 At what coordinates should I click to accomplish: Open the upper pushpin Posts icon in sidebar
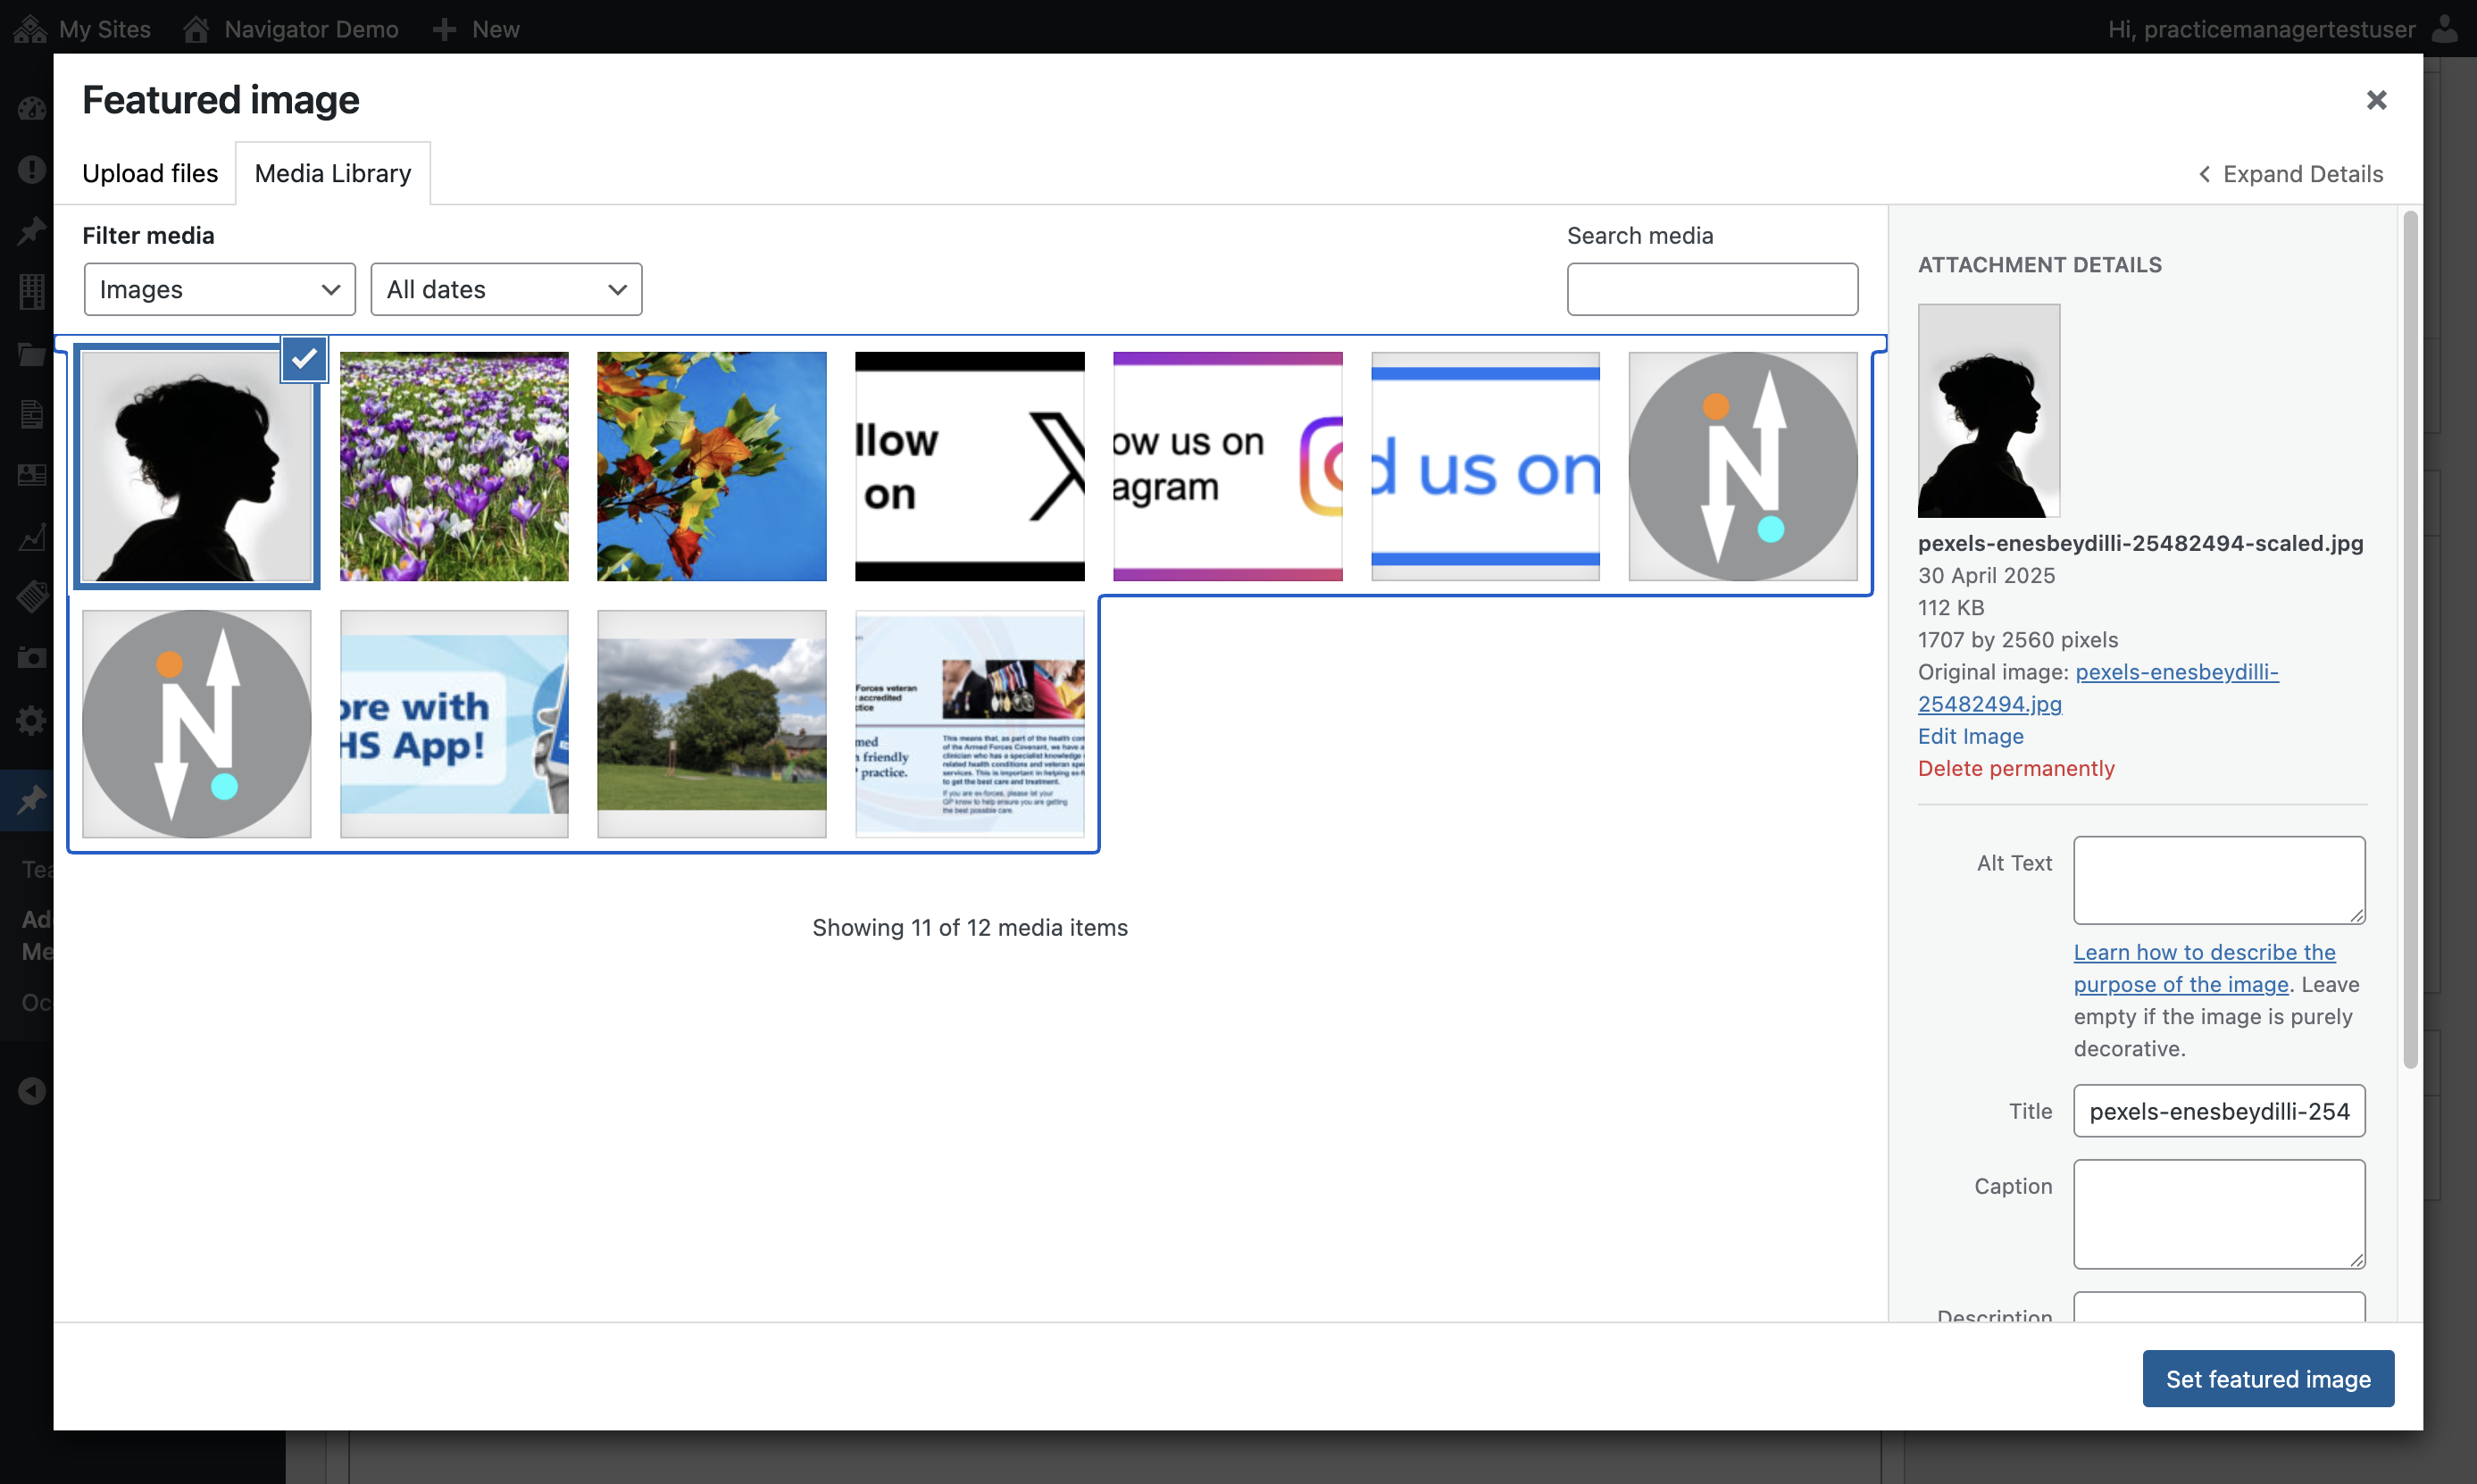click(32, 230)
